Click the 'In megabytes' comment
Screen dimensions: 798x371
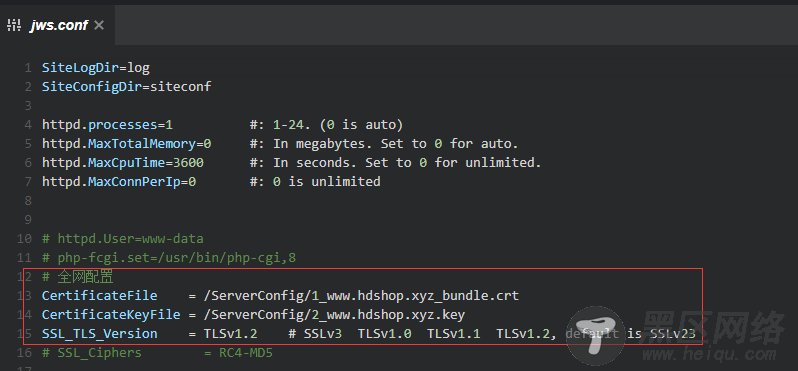pyautogui.click(x=384, y=144)
